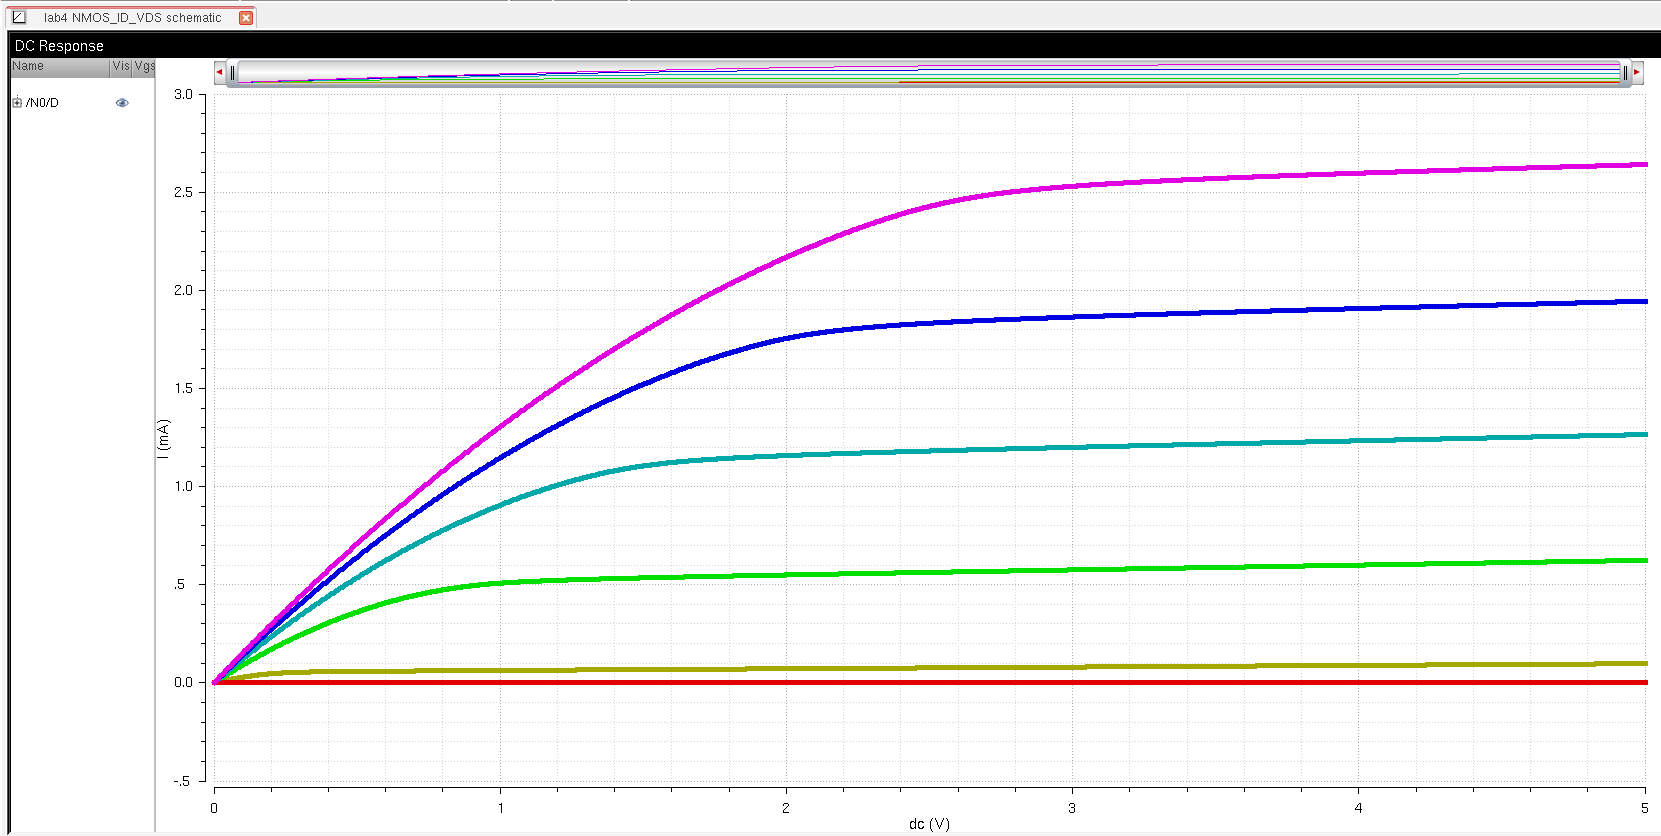Click the left handle of overview slider

(x=233, y=73)
